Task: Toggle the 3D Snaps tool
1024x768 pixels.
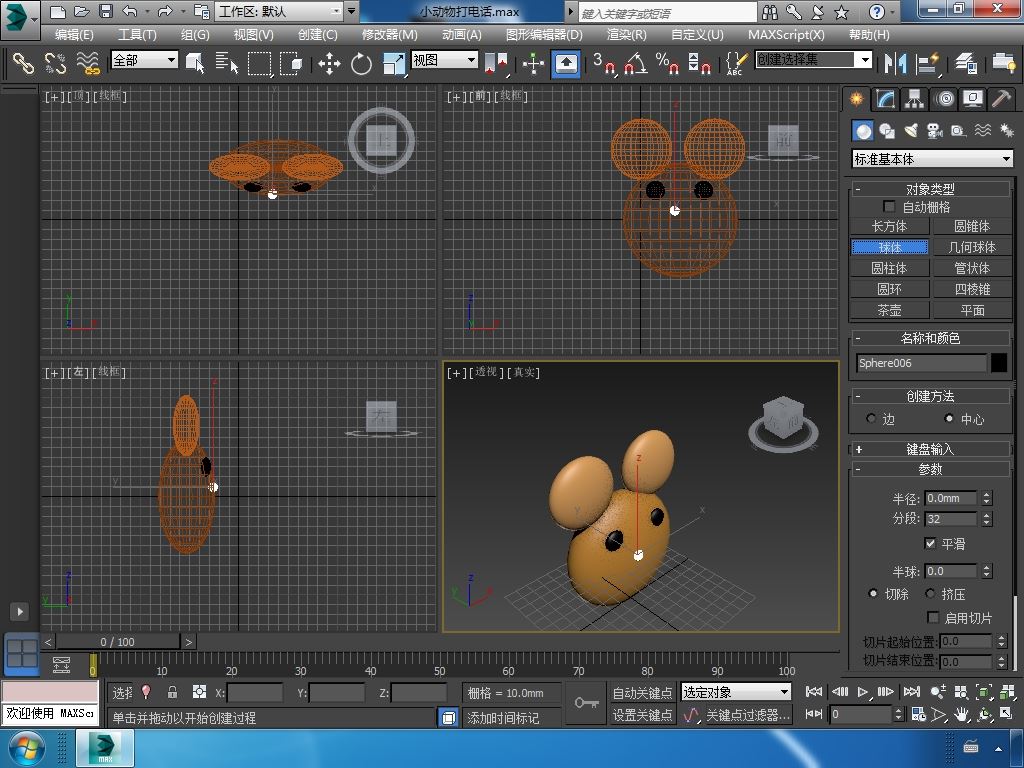Action: [604, 63]
